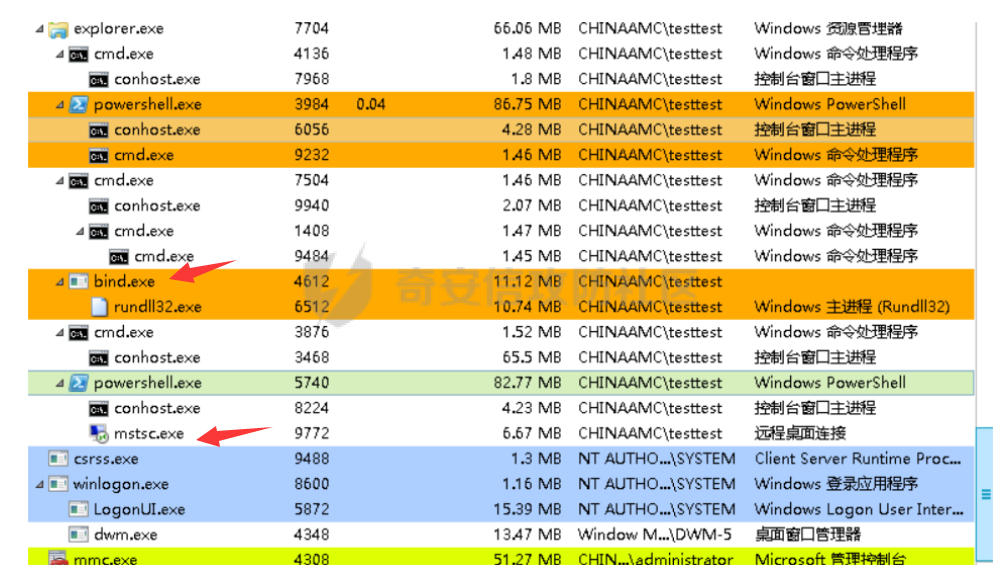Click the explorer.exe folder icon
The width and height of the screenshot is (1007, 572).
coord(58,29)
